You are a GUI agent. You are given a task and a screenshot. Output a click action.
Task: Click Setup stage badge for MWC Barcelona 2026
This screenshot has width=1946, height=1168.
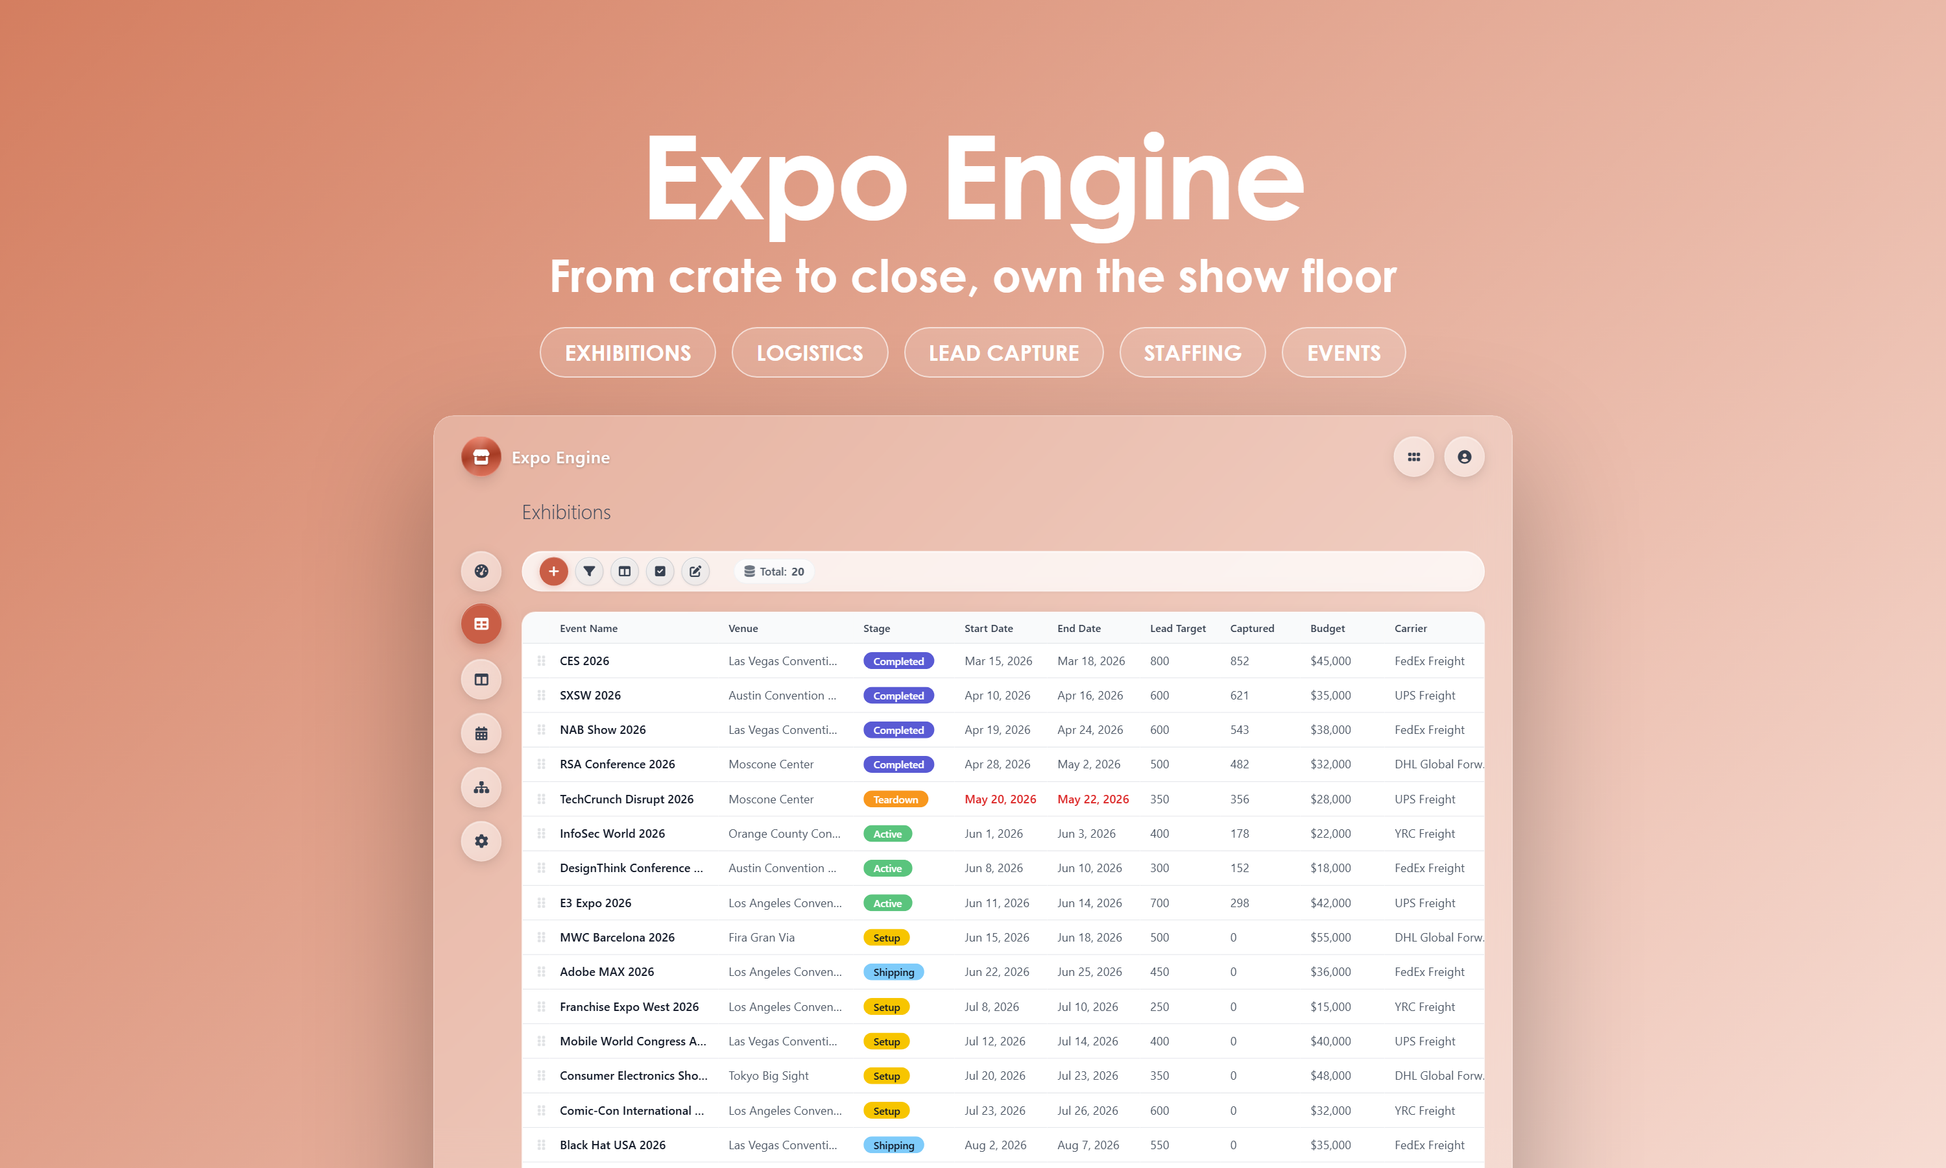tap(887, 937)
